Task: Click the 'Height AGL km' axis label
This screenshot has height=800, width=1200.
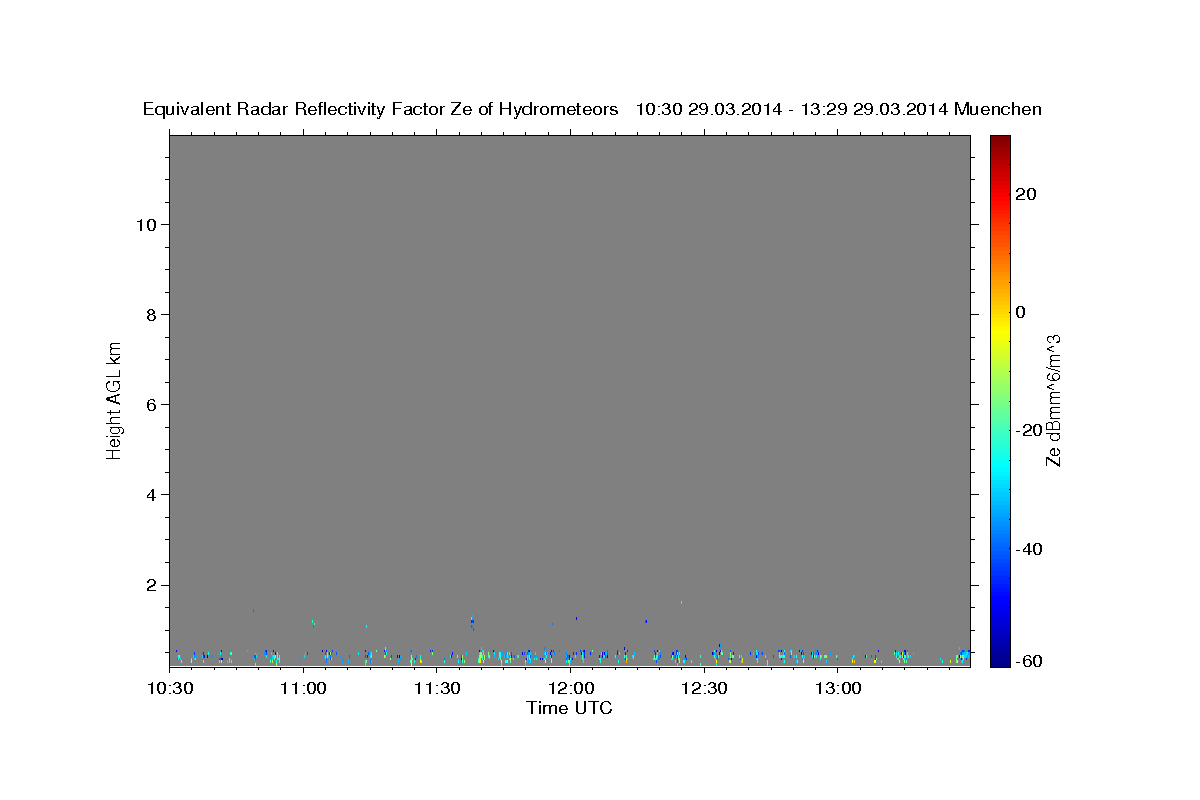Action: click(115, 400)
